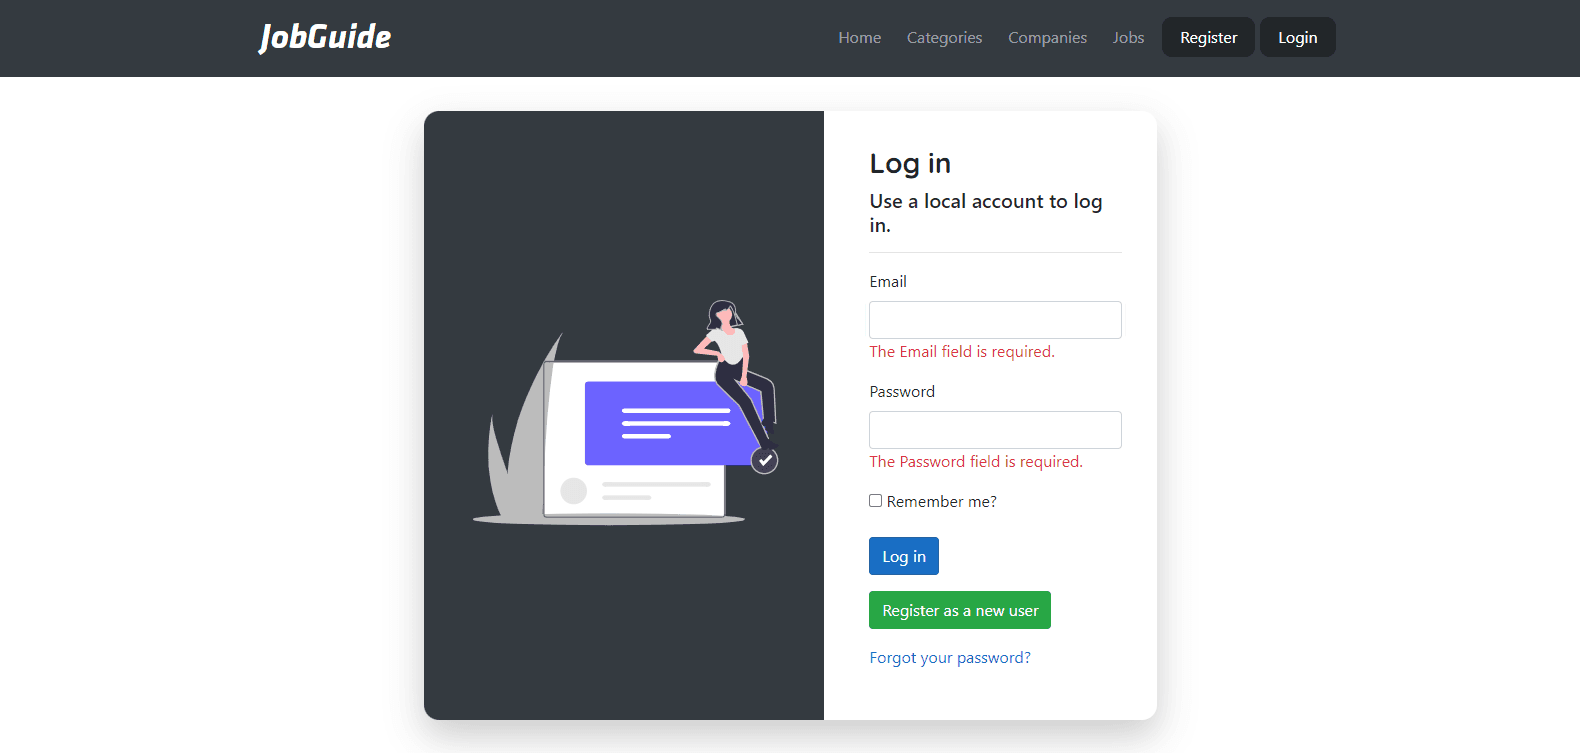Go to Categories in navigation bar
1580x753 pixels.
tap(944, 37)
